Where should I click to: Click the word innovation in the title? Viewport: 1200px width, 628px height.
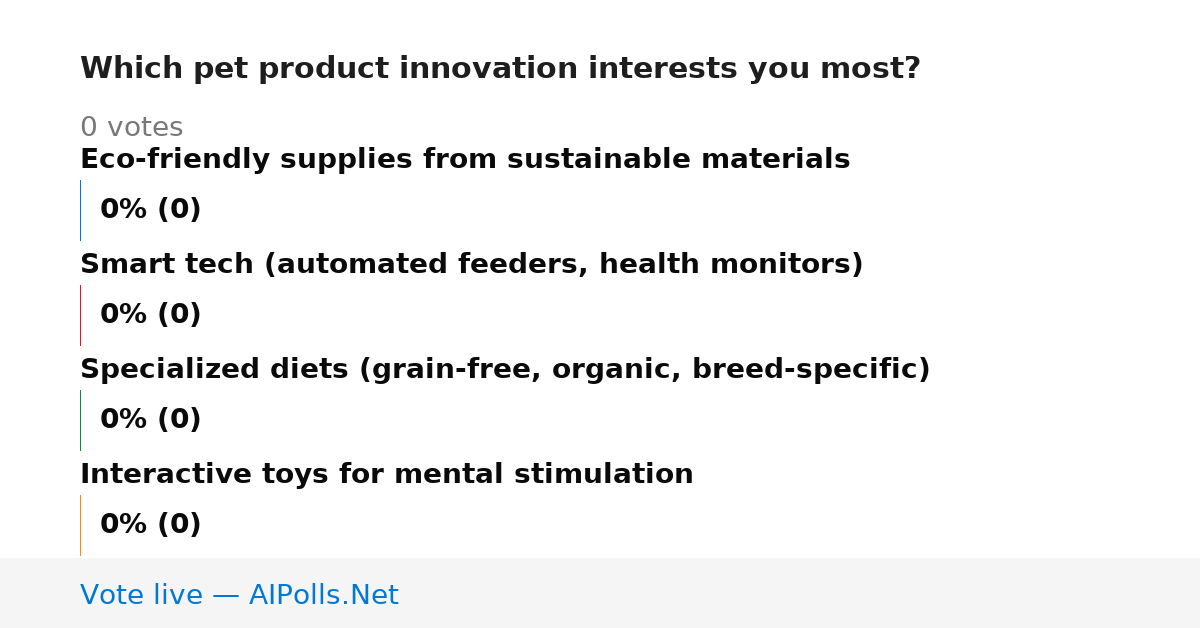point(488,69)
